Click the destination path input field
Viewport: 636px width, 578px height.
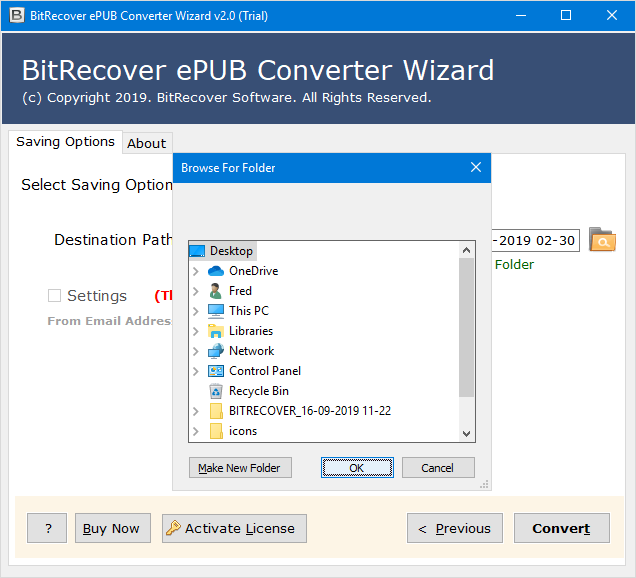pyautogui.click(x=535, y=240)
